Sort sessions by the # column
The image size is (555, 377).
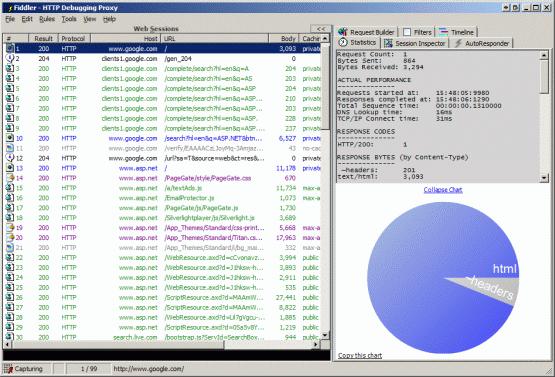[x=16, y=38]
